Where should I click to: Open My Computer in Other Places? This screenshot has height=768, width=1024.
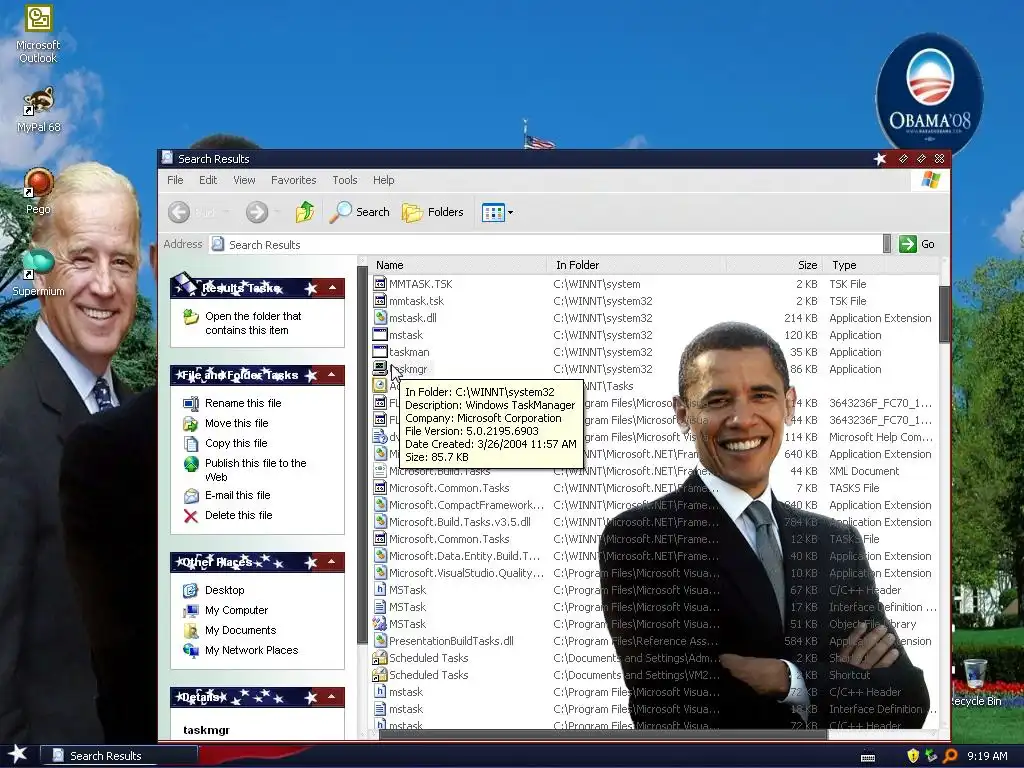point(236,610)
